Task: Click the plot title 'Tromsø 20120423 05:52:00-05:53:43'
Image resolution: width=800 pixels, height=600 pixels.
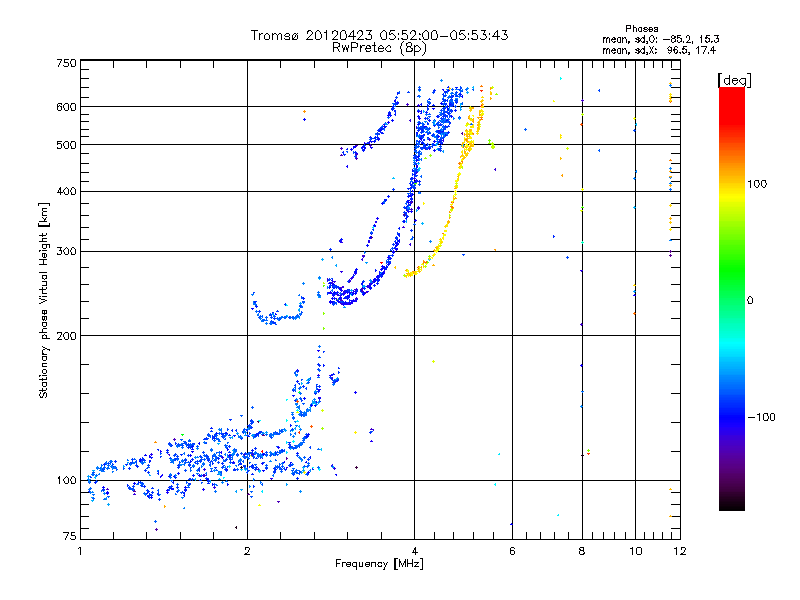Action: coord(379,35)
